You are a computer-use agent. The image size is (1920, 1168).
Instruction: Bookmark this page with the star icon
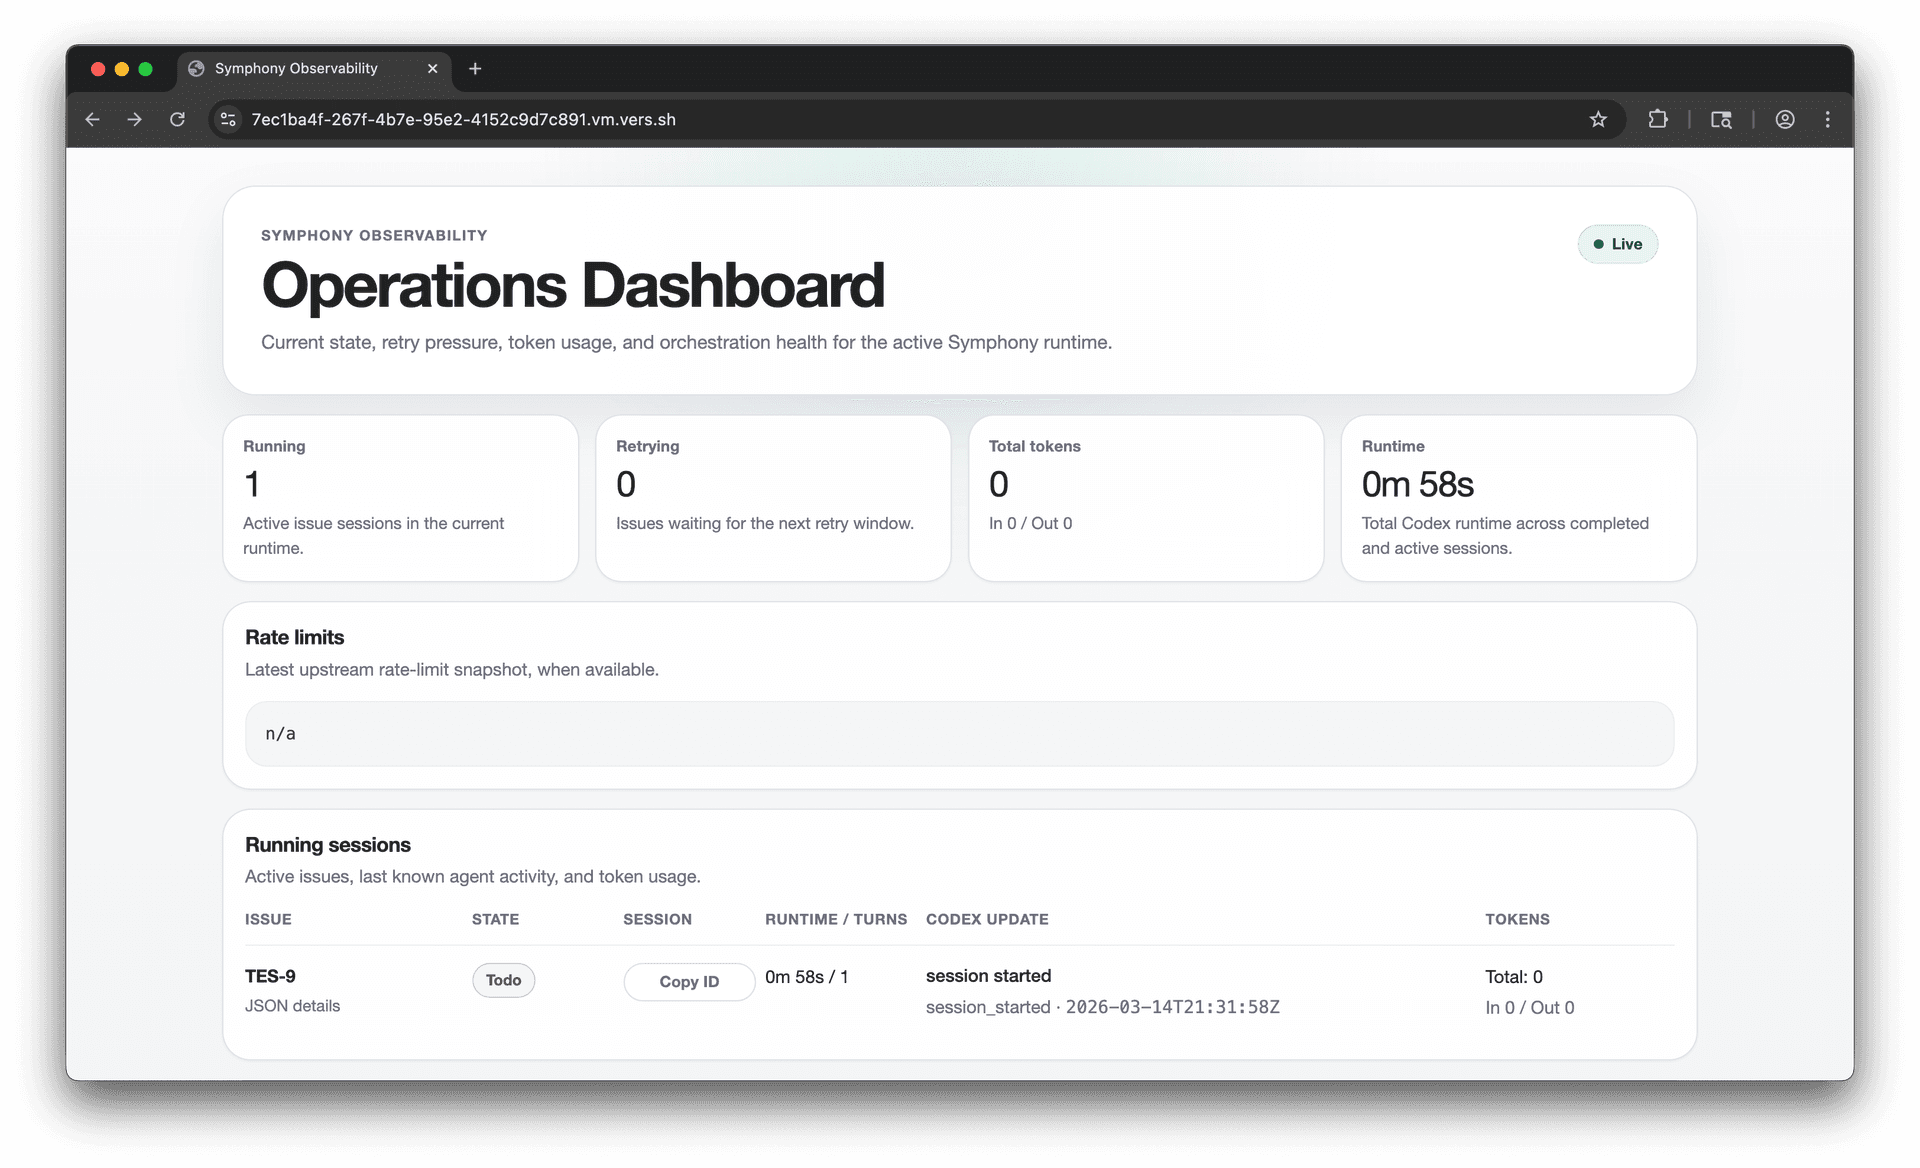point(1598,119)
